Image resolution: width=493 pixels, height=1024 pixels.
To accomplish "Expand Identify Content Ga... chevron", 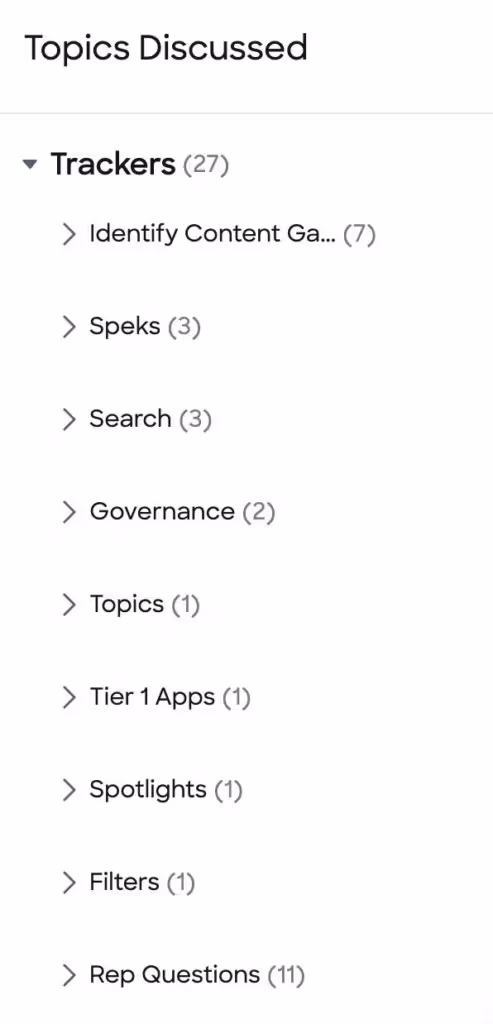I will point(69,233).
